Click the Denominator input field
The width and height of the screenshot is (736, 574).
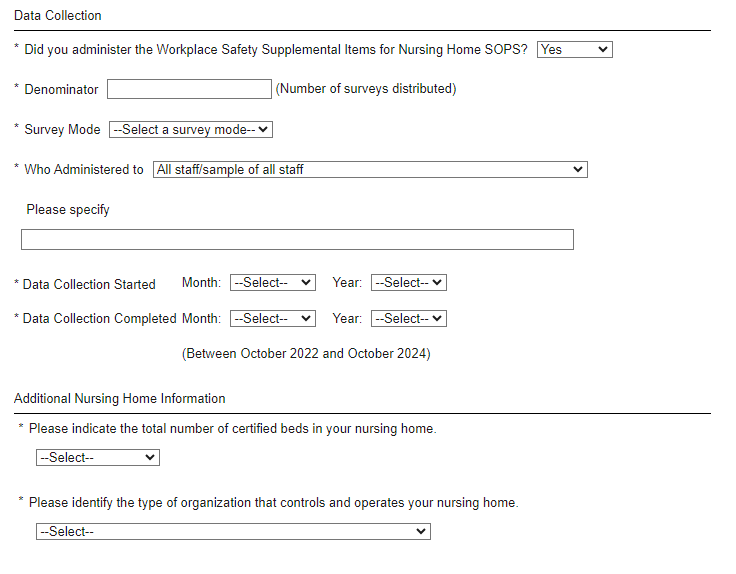tap(189, 89)
